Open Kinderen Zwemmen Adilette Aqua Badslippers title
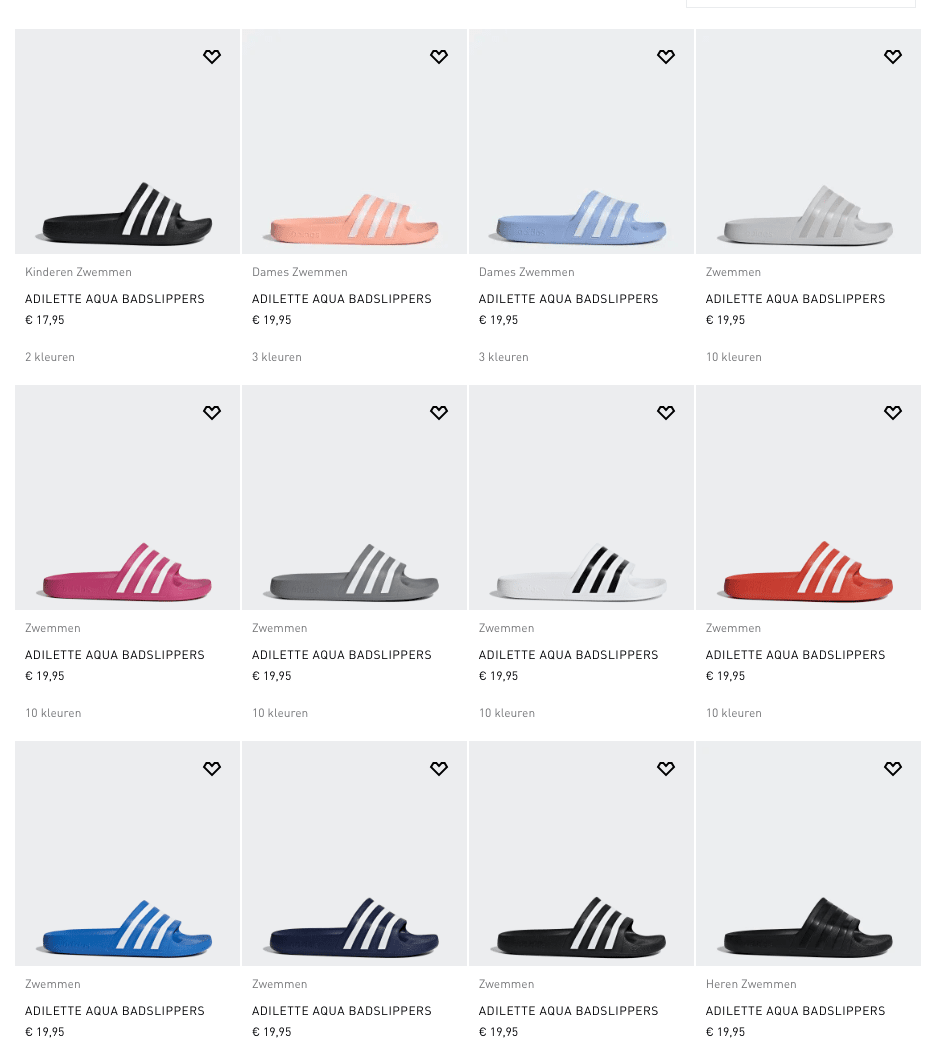Image resolution: width=931 pixels, height=1058 pixels. (115, 299)
